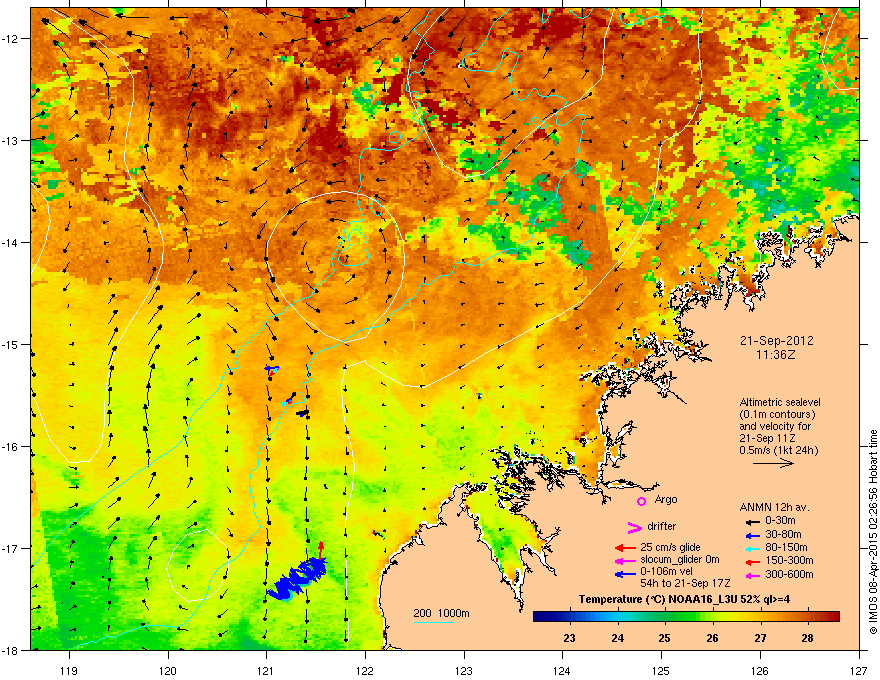
Task: Click the colorbar tick label 26
Action: [712, 638]
